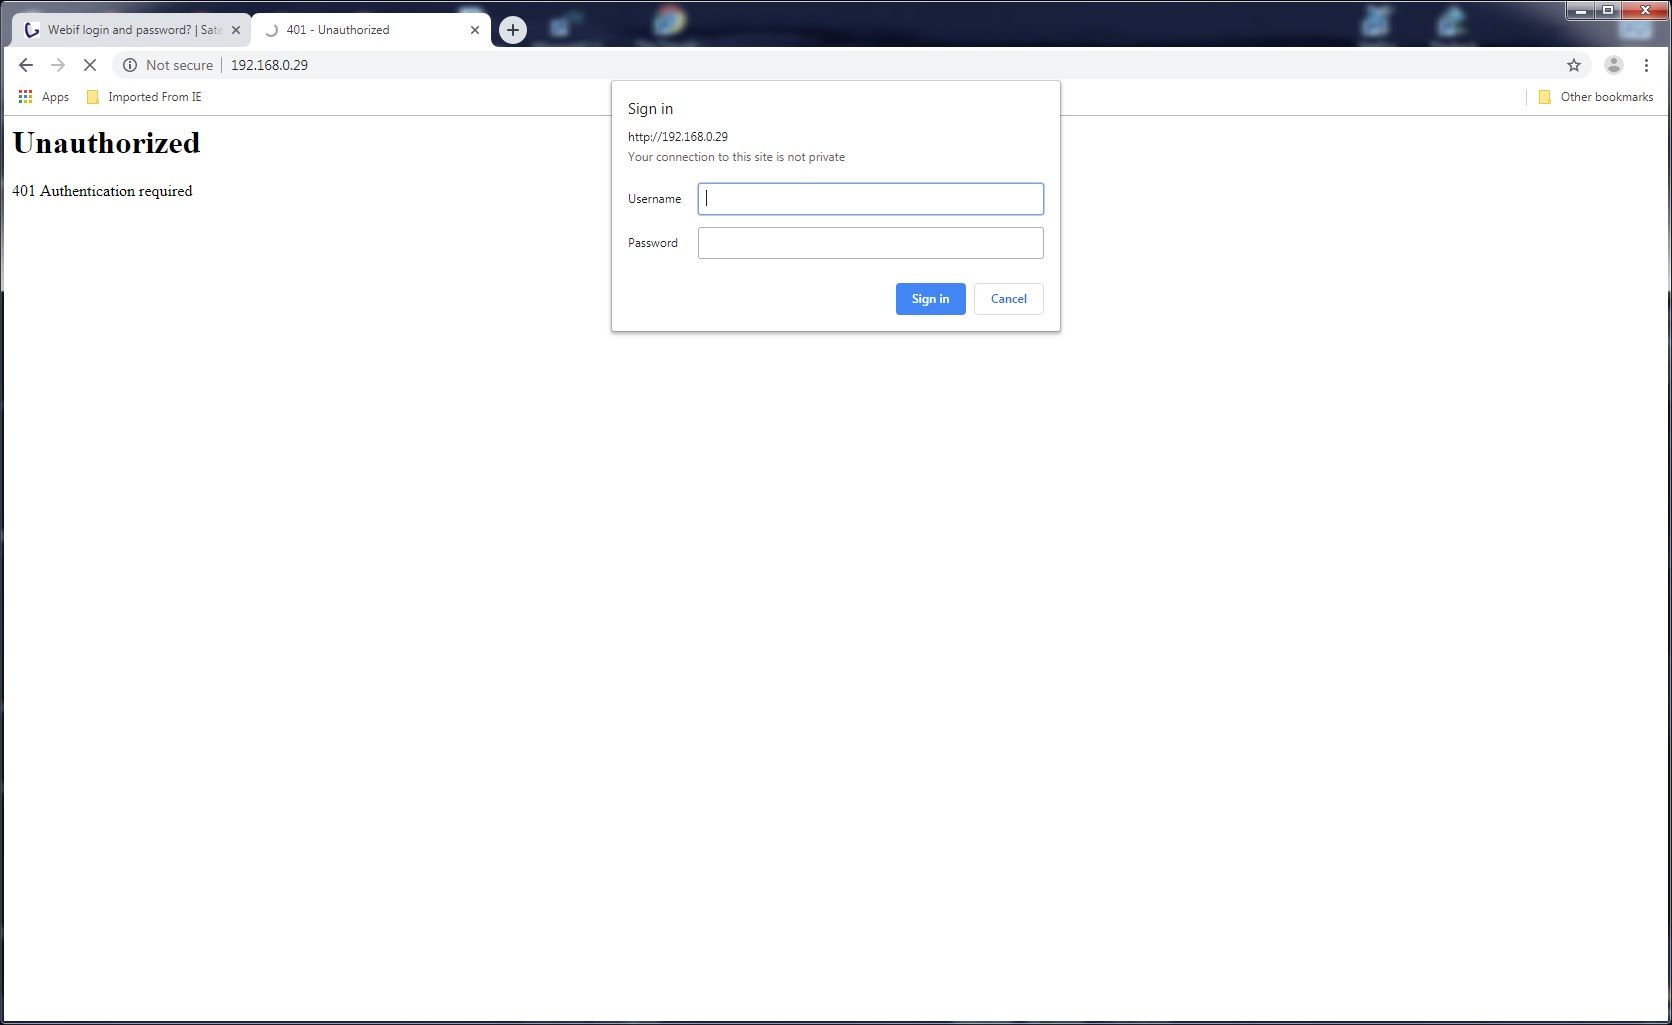Stop loading the page

click(89, 65)
